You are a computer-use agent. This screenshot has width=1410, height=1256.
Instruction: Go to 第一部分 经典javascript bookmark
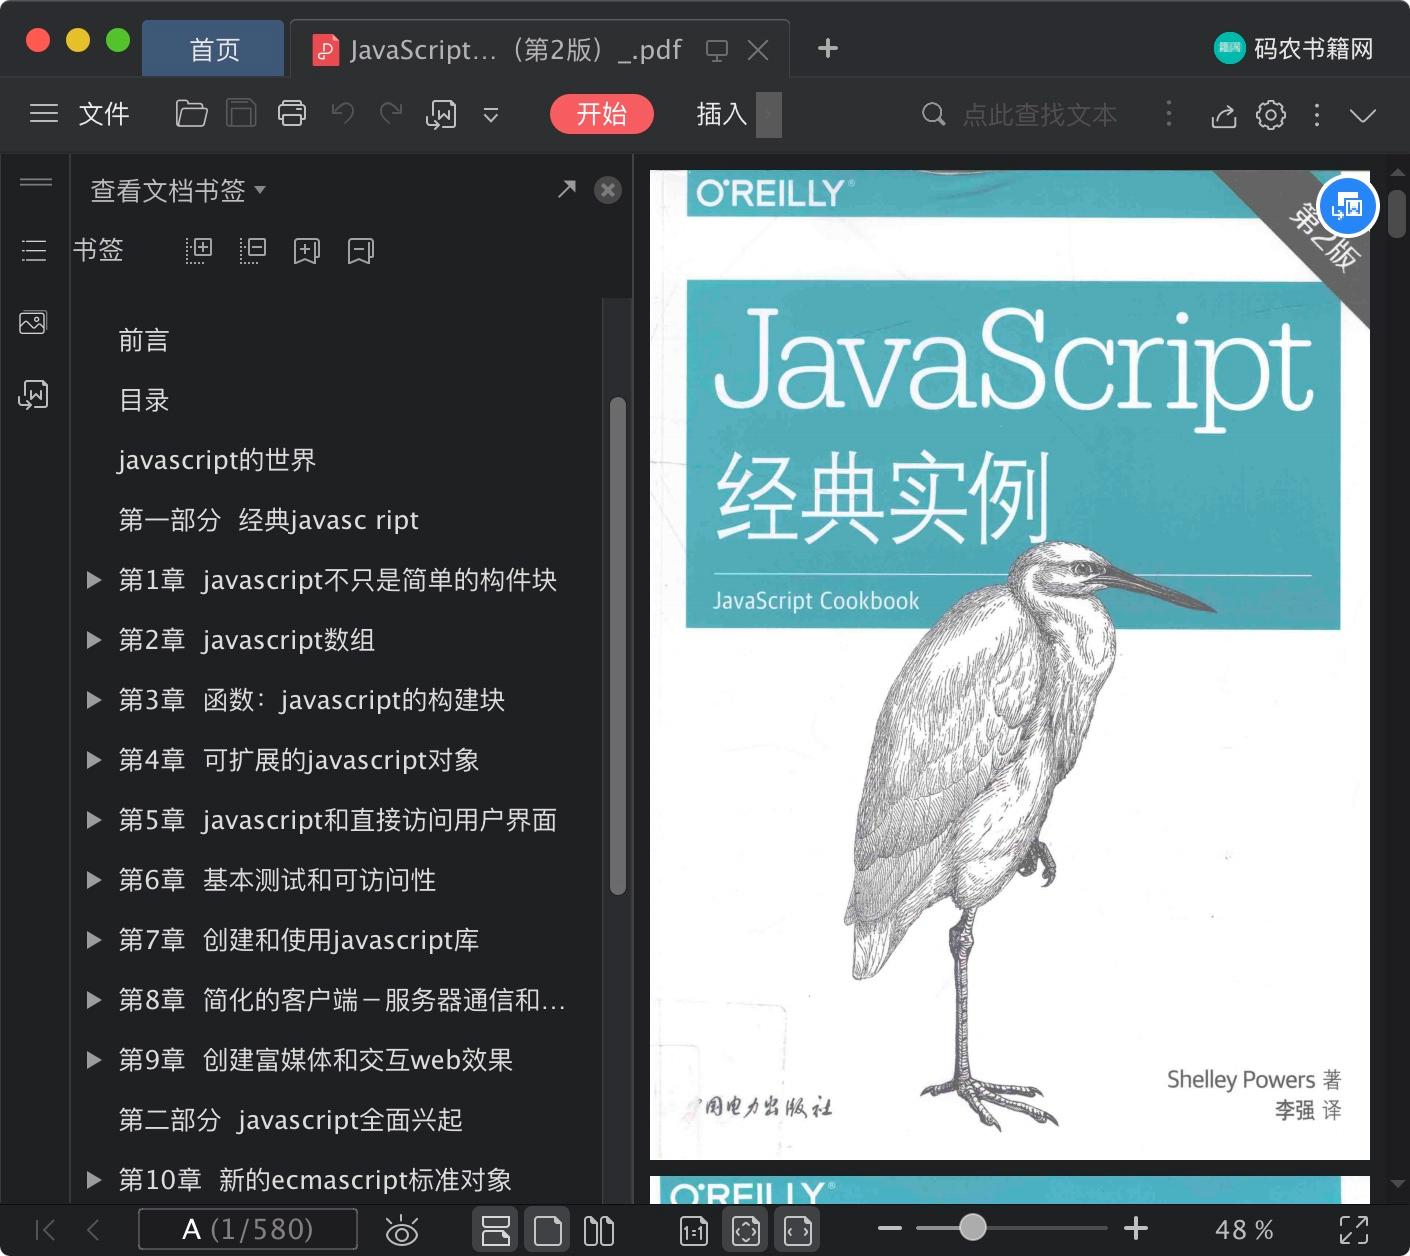click(268, 520)
